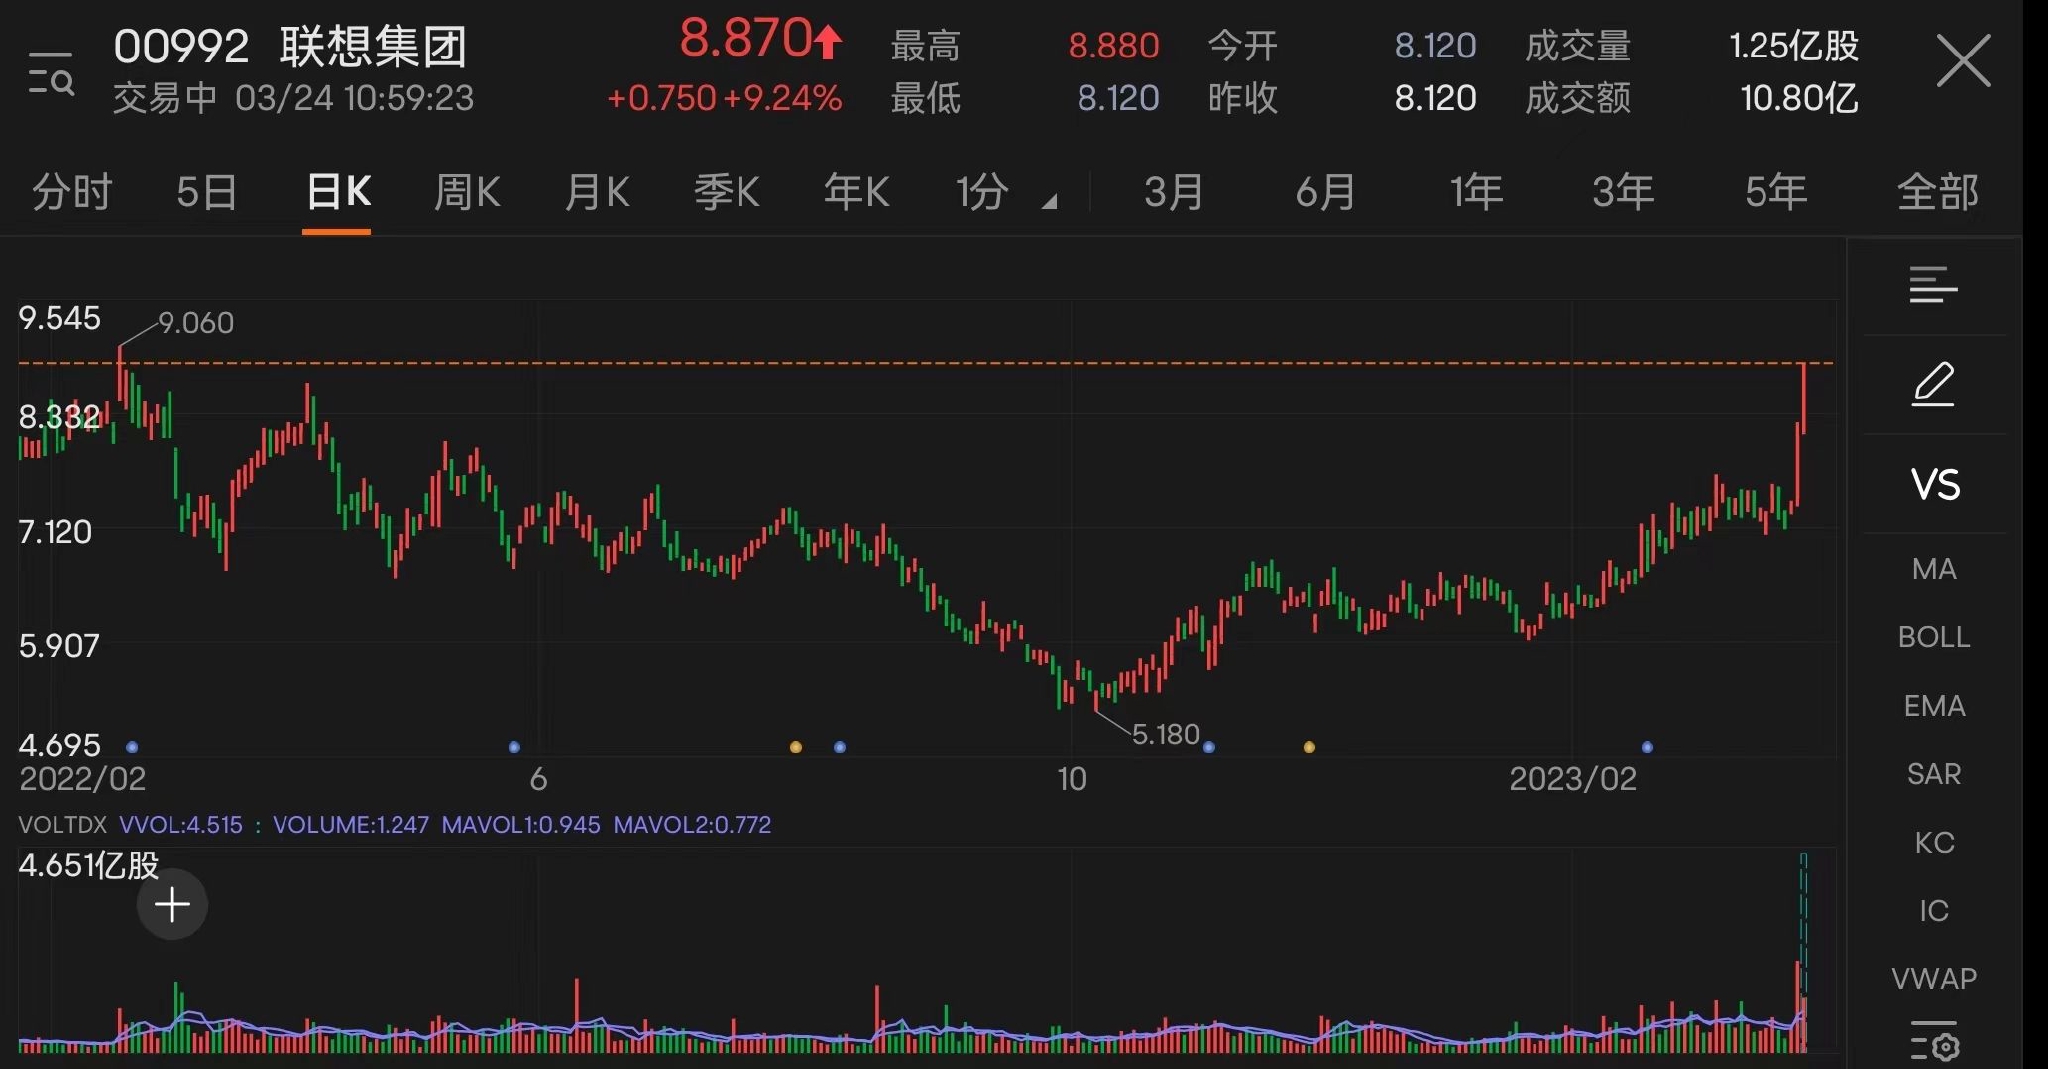
Task: Click the 2022/02 date axis label
Action: tap(83, 779)
